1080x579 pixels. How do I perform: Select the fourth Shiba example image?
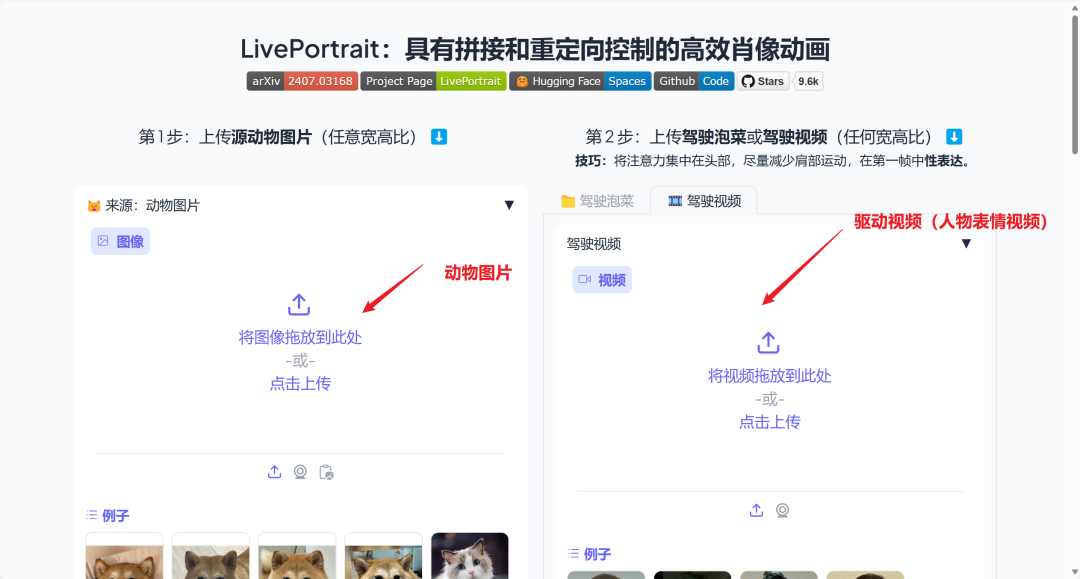(384, 556)
